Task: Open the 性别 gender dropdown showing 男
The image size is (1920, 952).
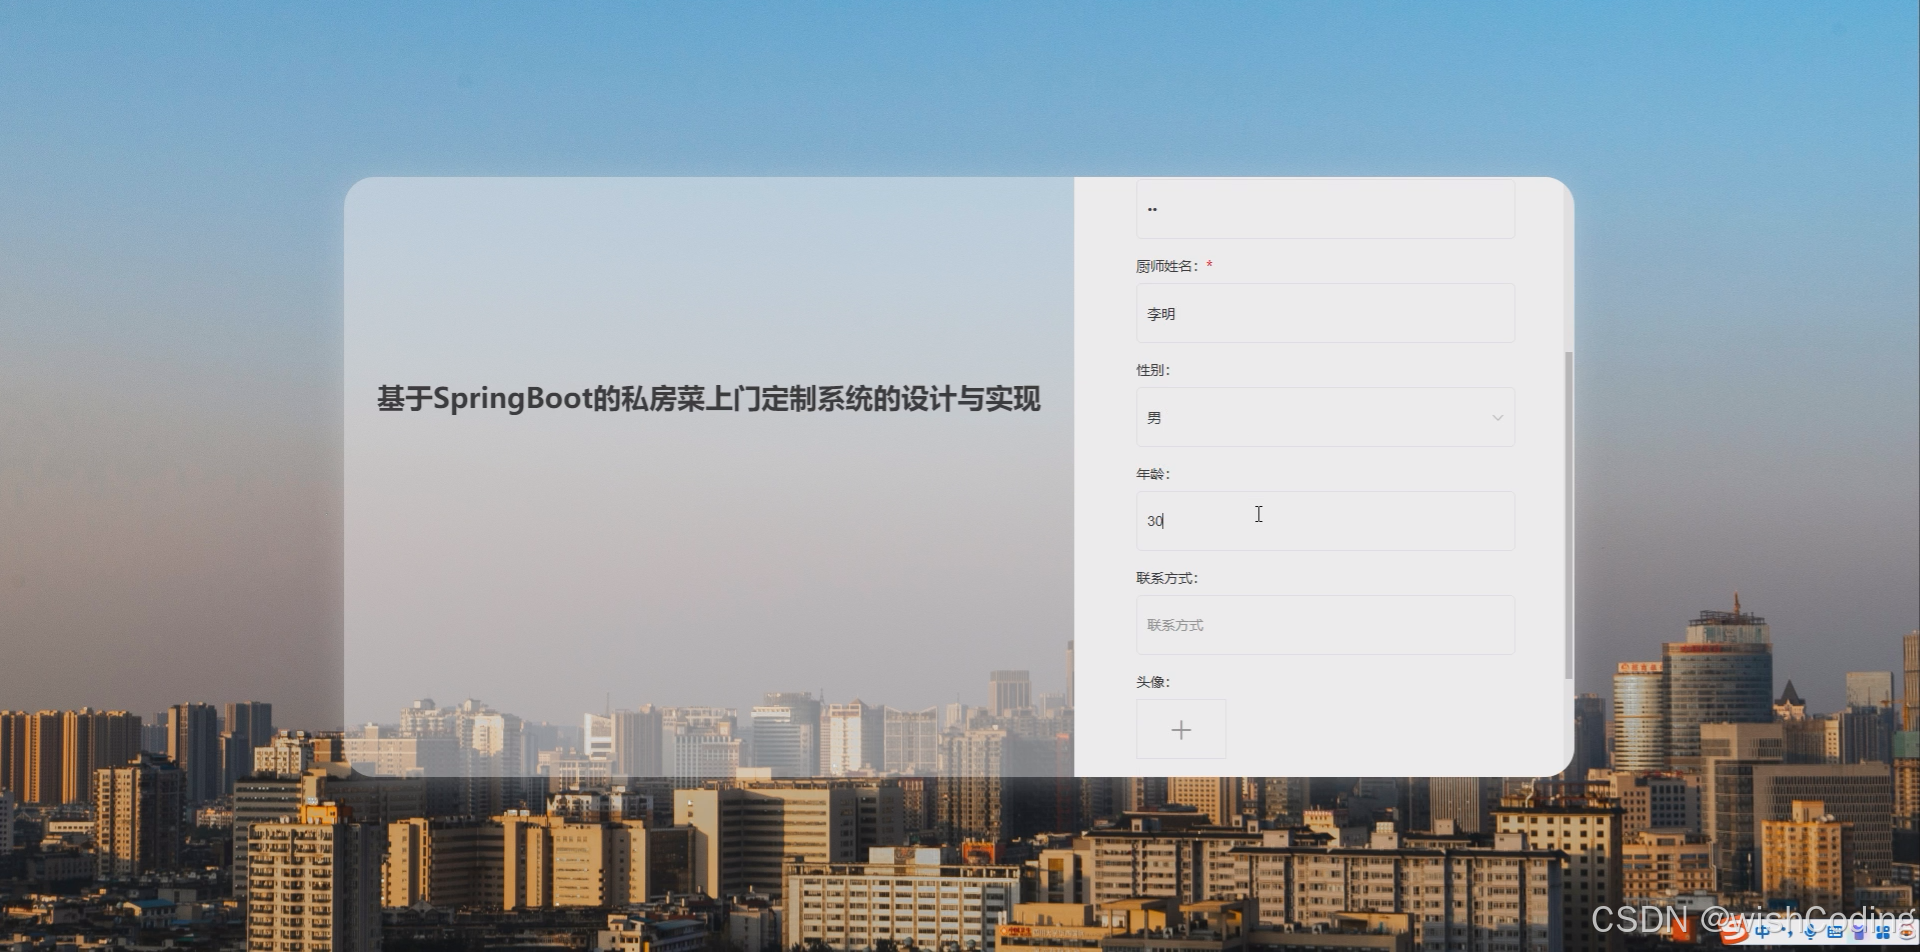Action: pos(1324,416)
